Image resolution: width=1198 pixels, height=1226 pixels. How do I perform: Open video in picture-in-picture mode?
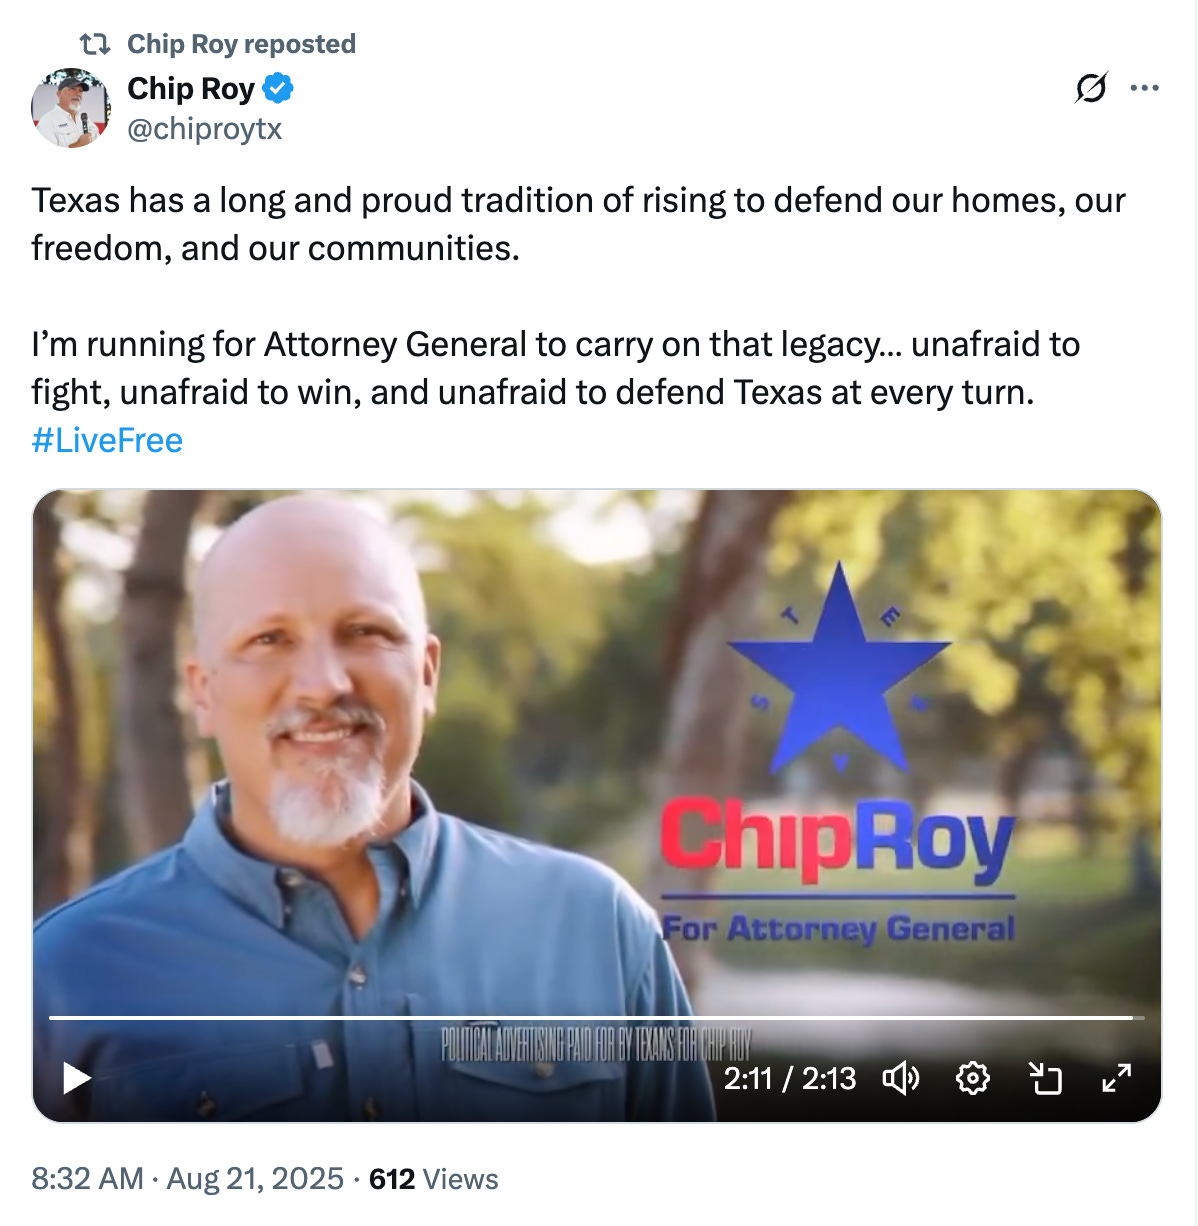pos(1045,1078)
